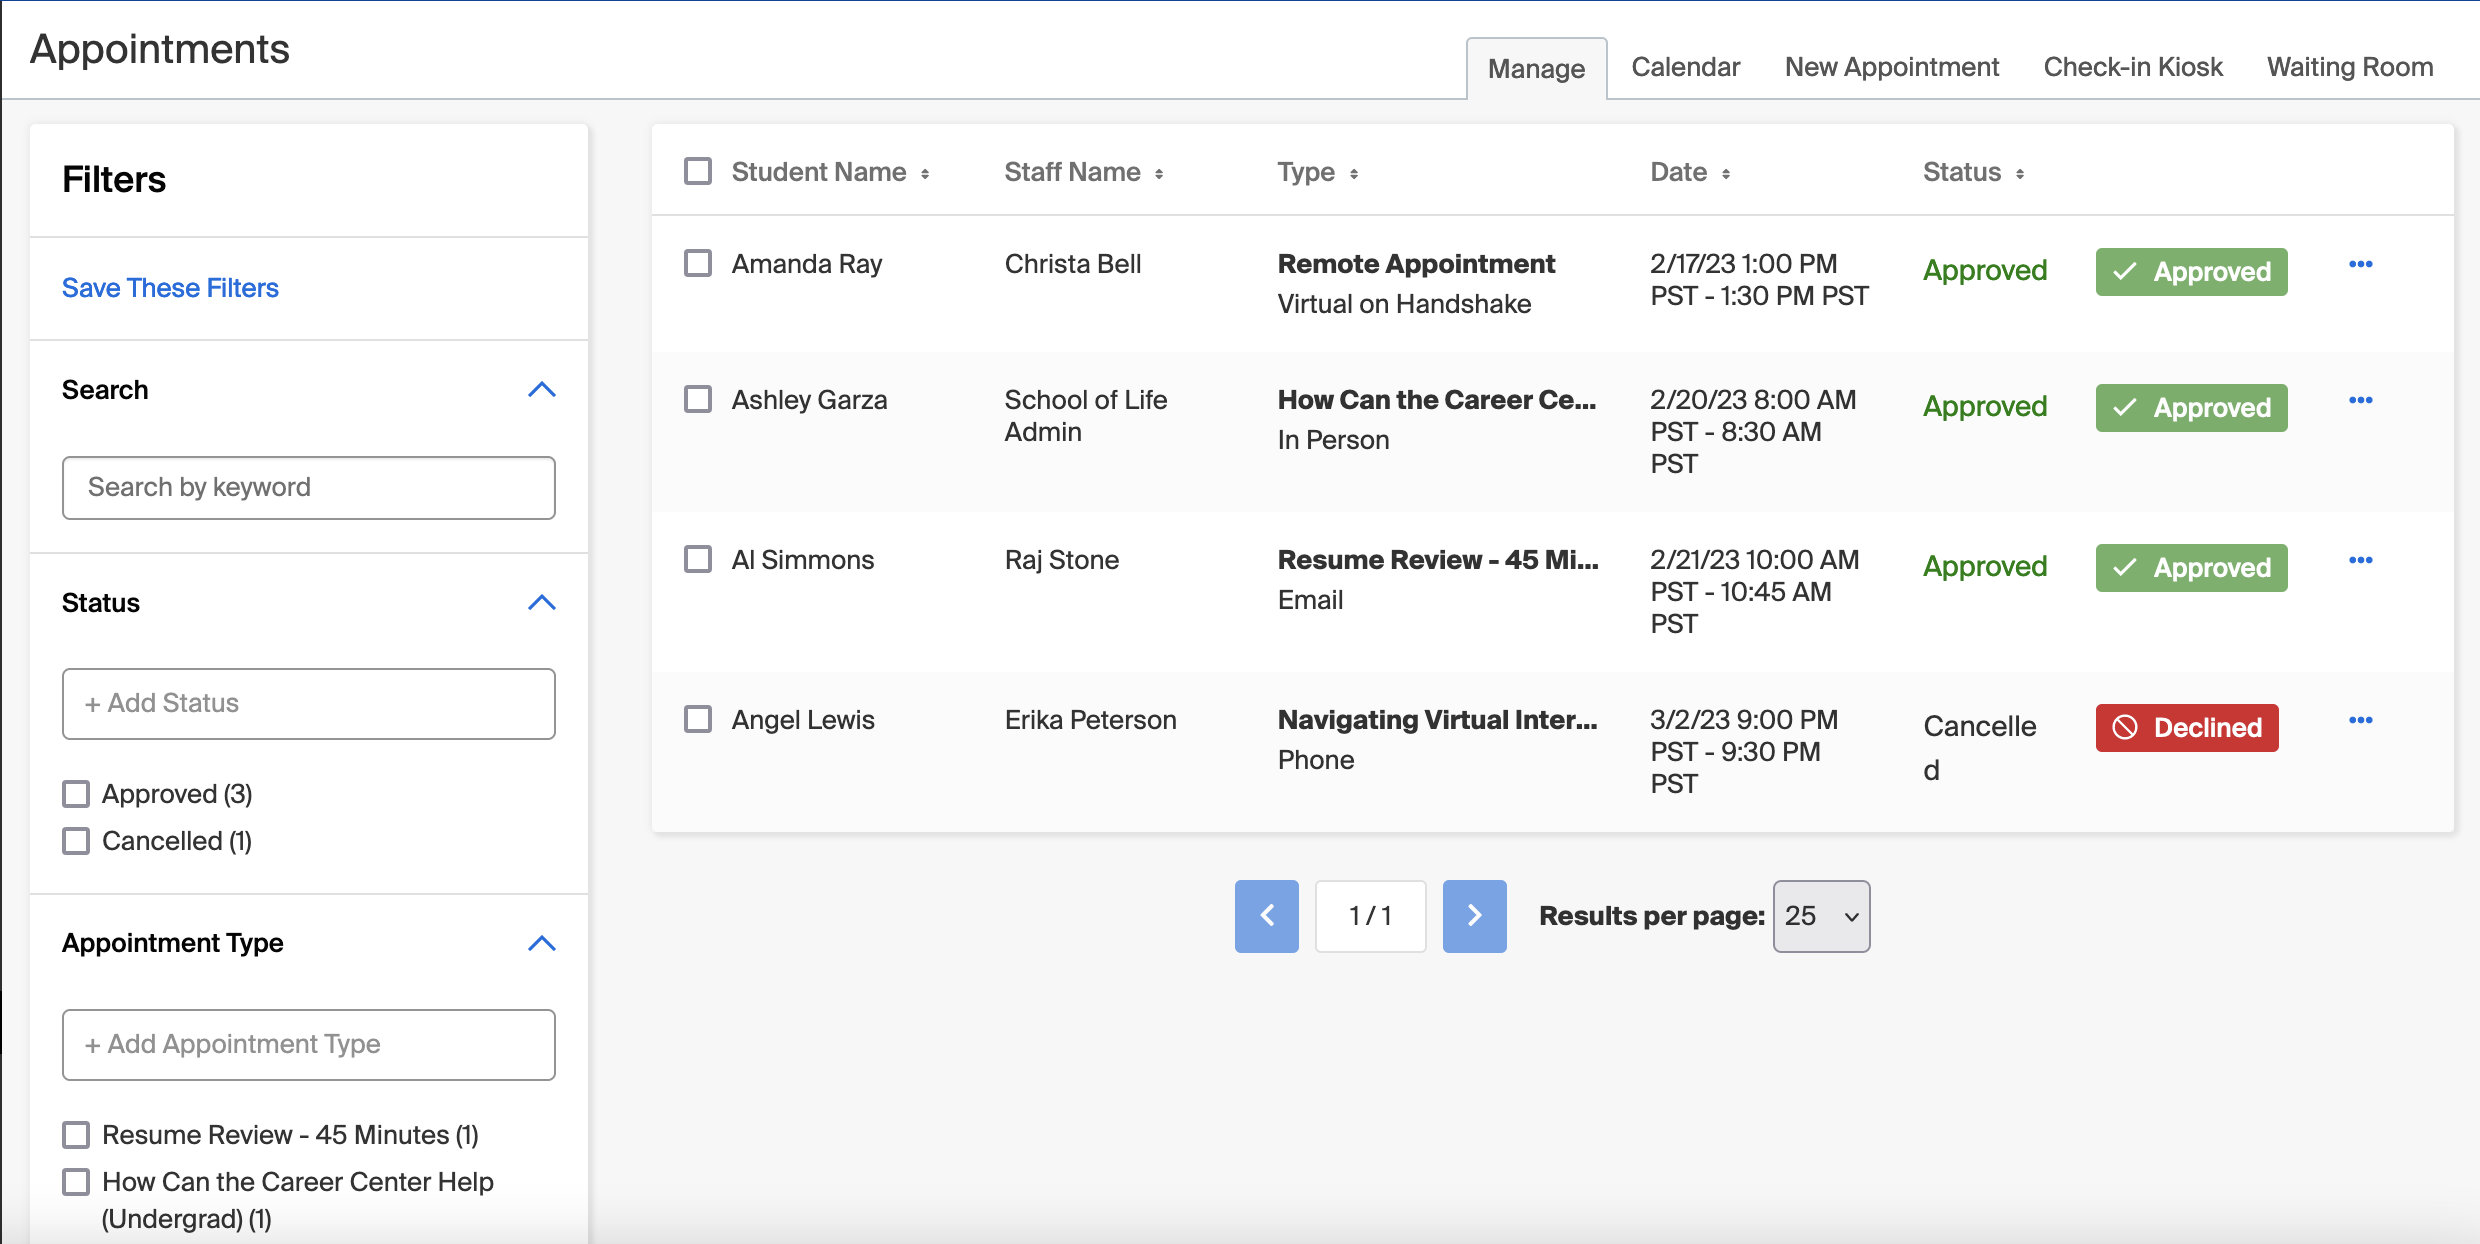Filter by Resume Review - 45 Minutes

tap(76, 1135)
